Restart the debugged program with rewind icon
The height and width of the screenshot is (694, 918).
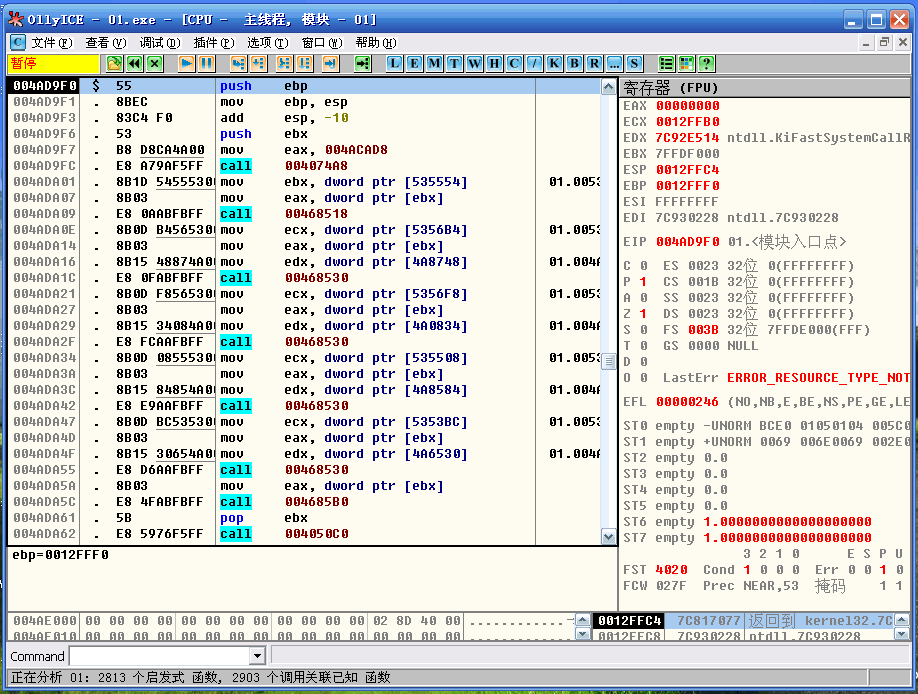coord(134,63)
